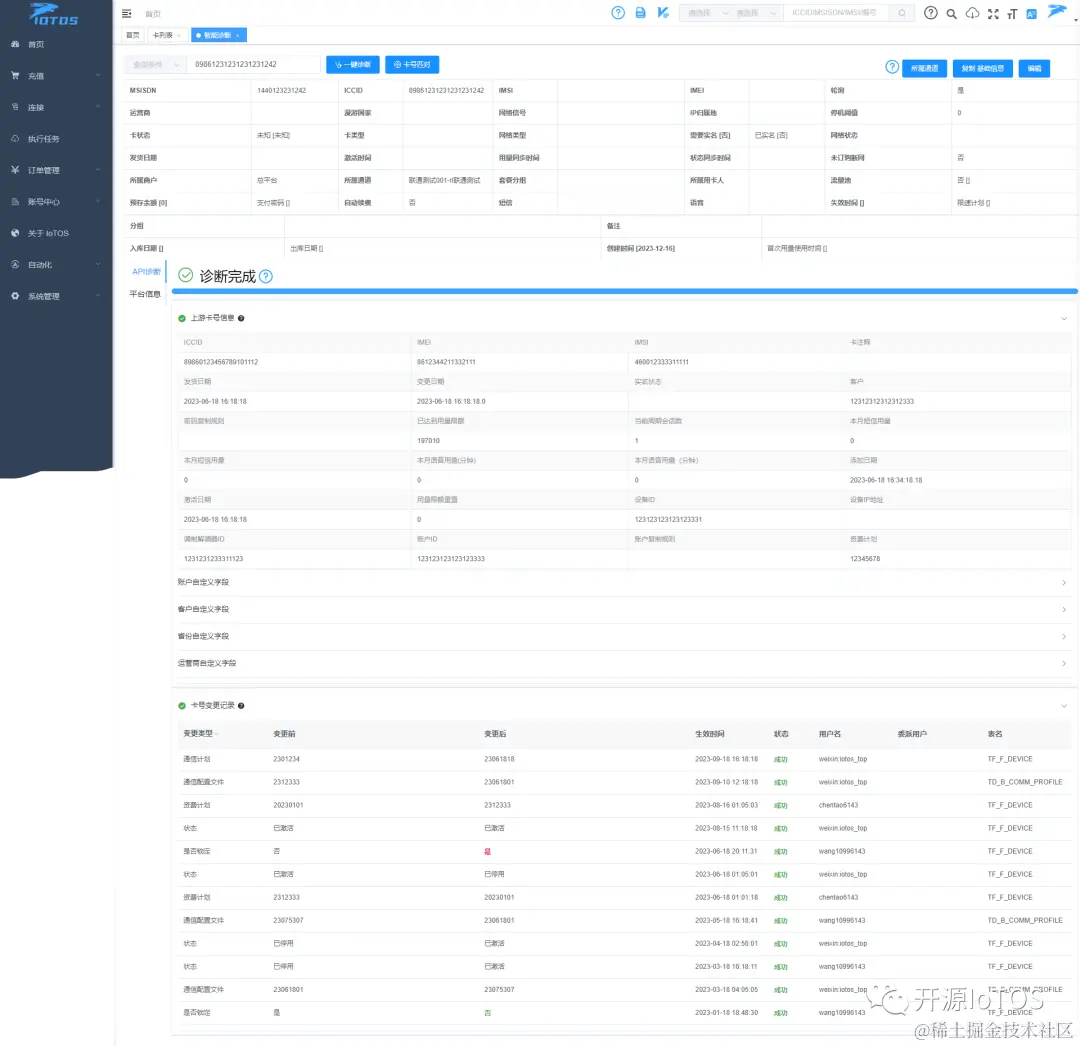Screen dimensions: 1080x1047
Task: Click help icon next to 诊断完成
Action: [266, 277]
